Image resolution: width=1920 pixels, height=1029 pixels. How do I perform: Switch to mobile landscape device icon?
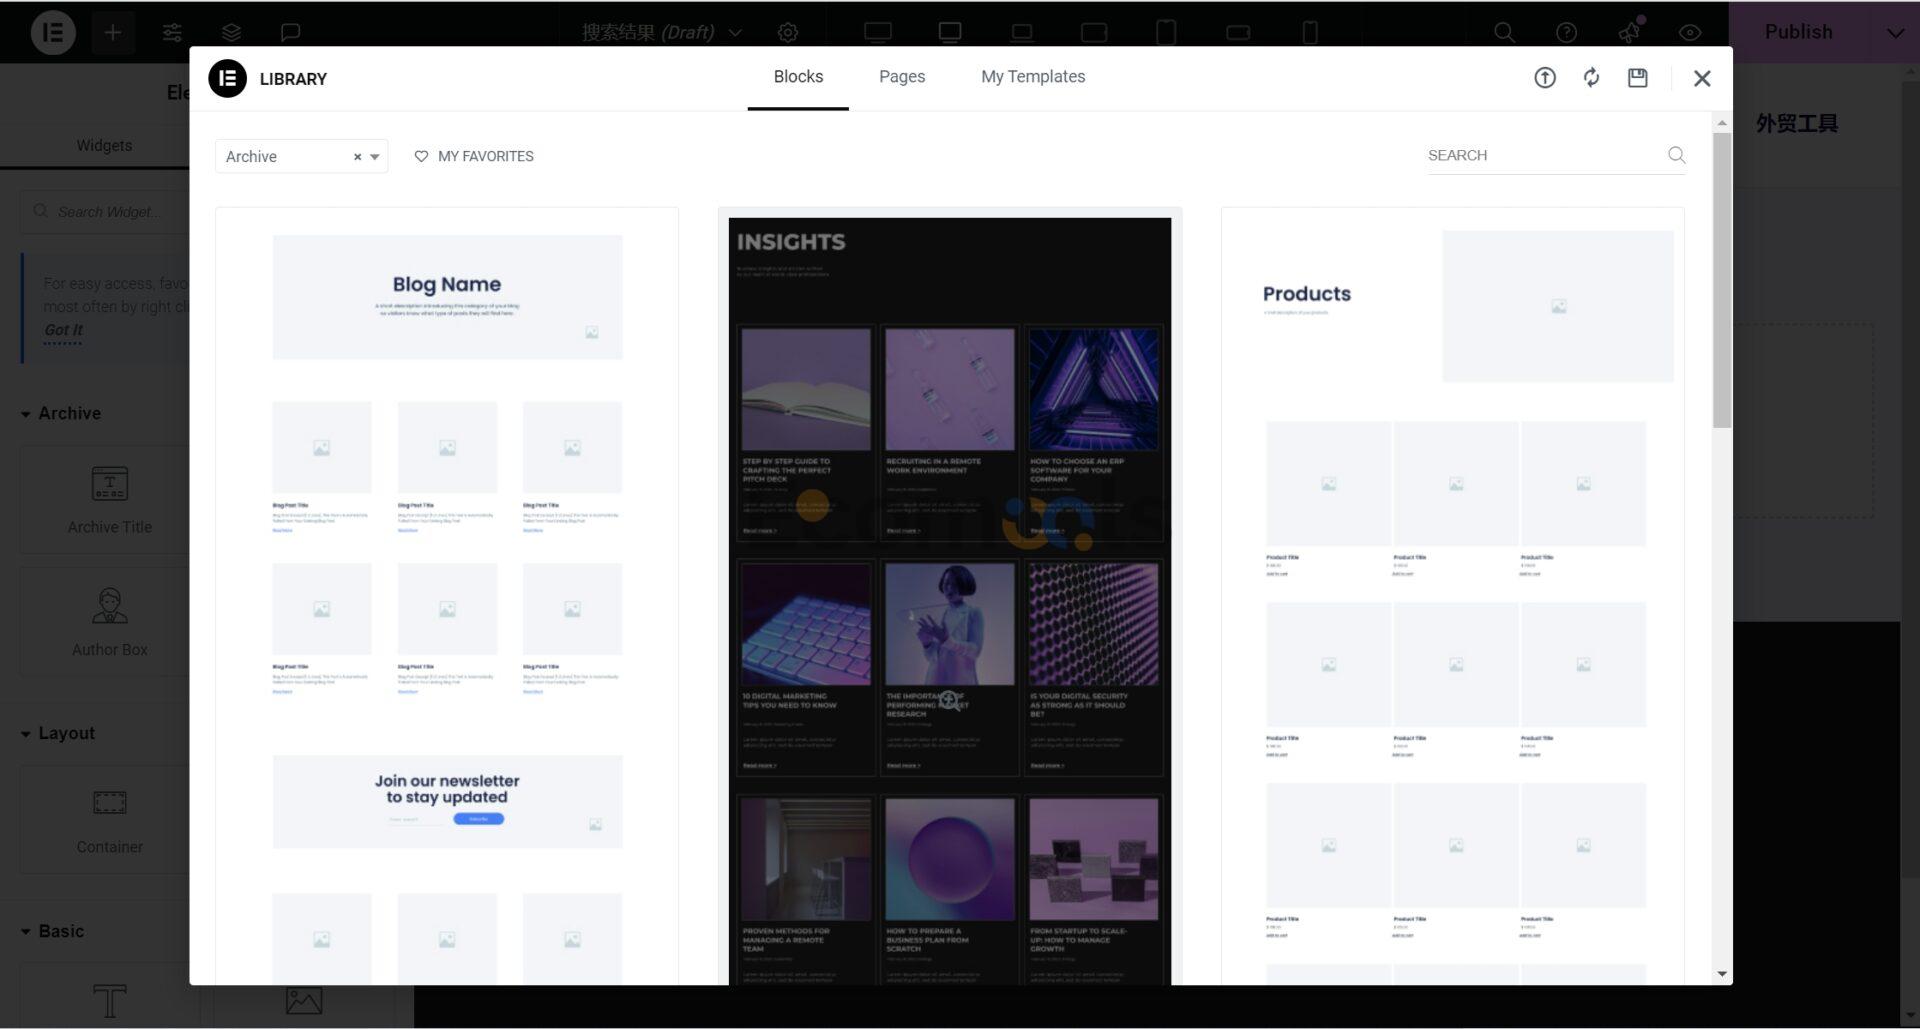pyautogui.click(x=1238, y=32)
